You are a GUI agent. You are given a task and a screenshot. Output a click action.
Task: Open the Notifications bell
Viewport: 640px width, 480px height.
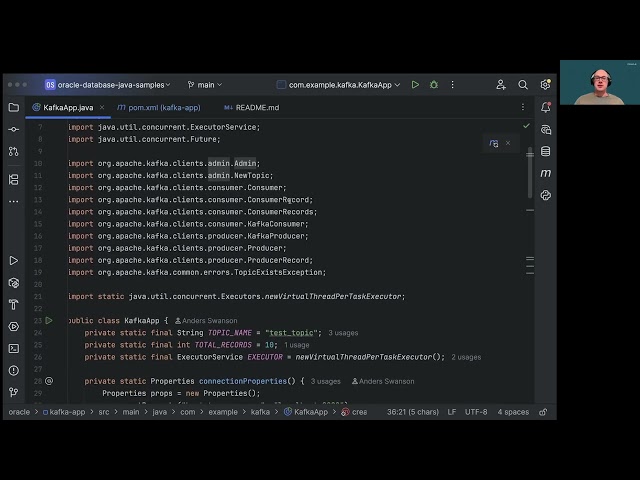(546, 107)
